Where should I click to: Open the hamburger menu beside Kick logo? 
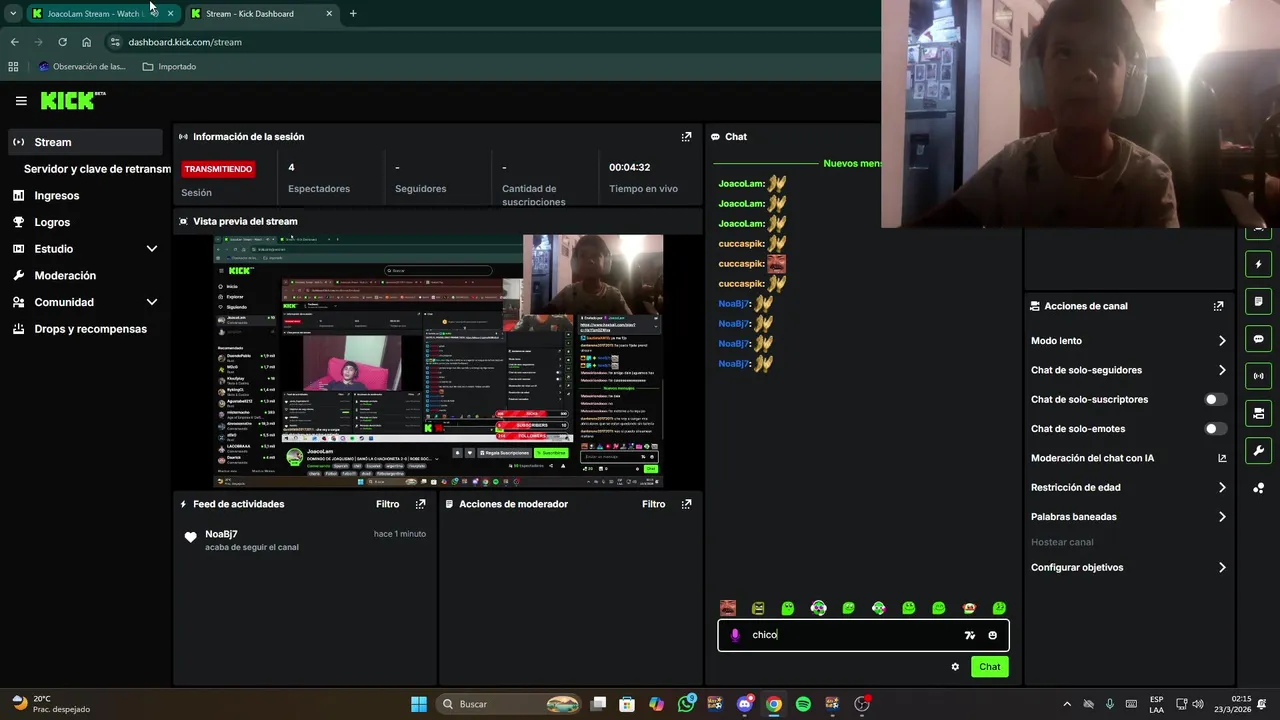21,101
